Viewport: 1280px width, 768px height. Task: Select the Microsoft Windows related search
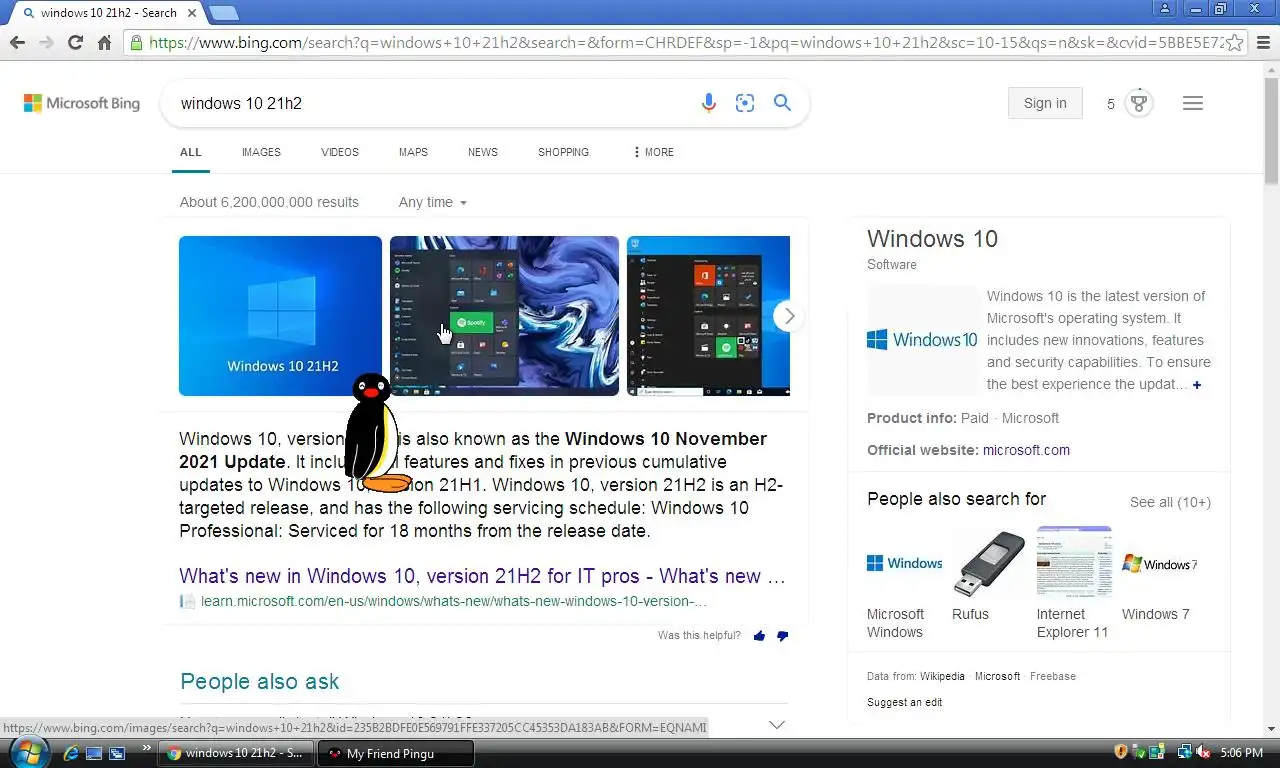tap(904, 582)
